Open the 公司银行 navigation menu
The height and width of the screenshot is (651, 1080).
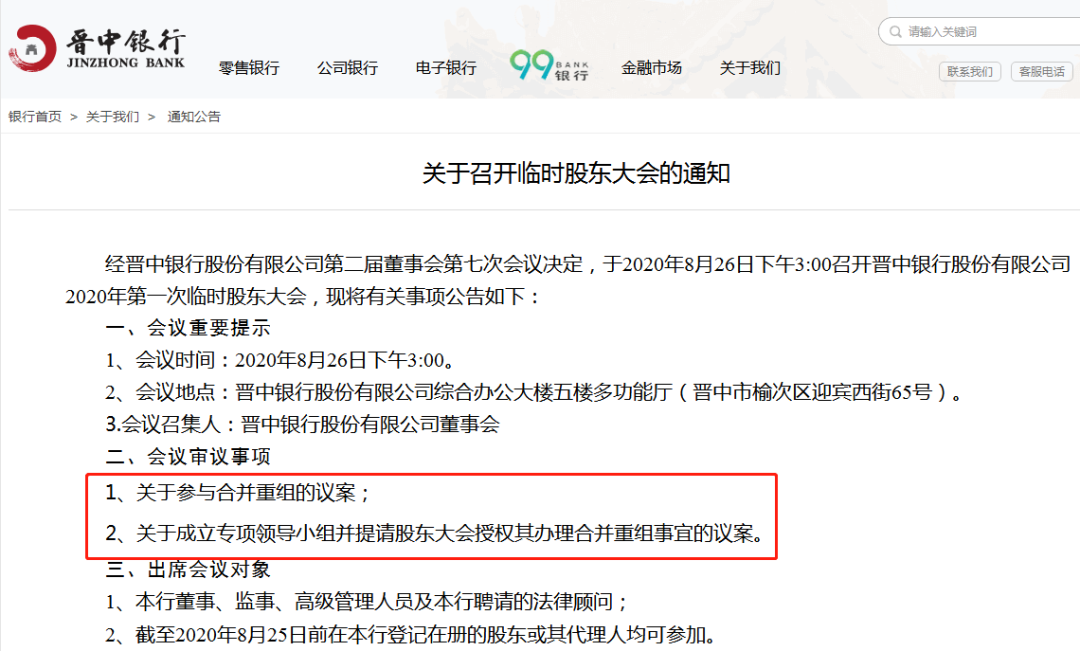(x=347, y=68)
